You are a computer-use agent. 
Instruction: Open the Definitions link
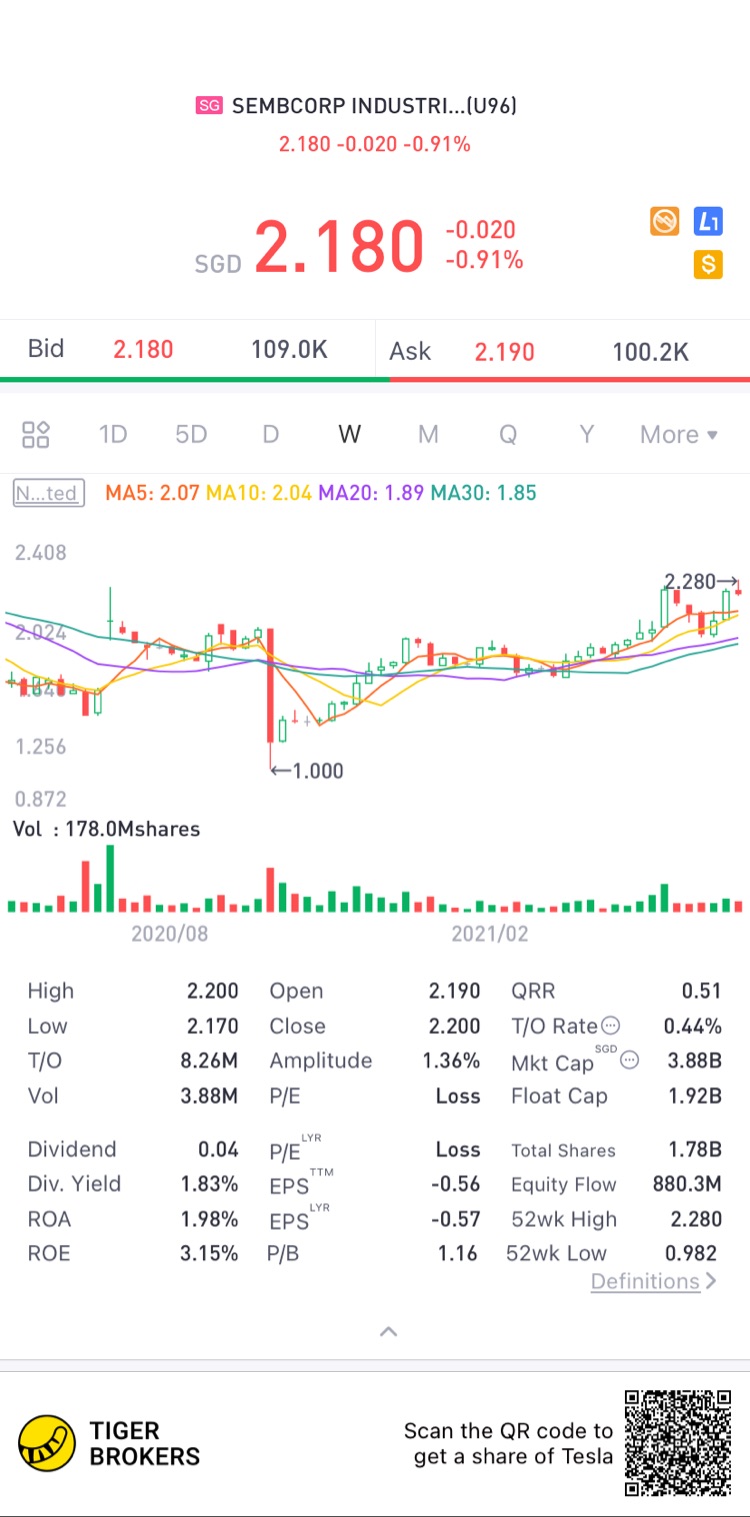(654, 1281)
